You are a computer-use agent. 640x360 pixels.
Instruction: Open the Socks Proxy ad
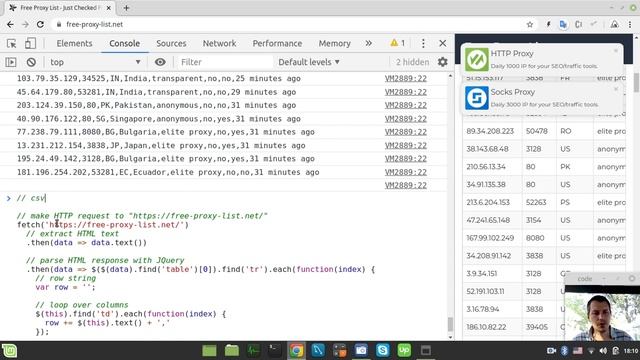541,98
